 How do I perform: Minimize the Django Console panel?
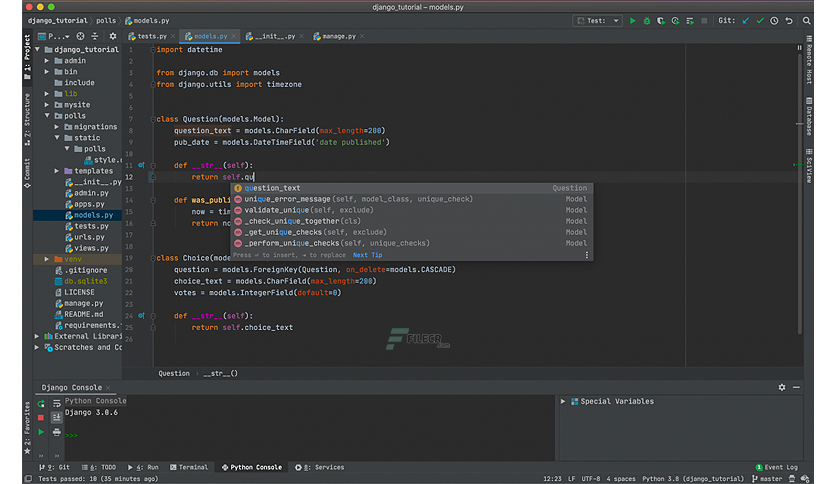pos(796,388)
